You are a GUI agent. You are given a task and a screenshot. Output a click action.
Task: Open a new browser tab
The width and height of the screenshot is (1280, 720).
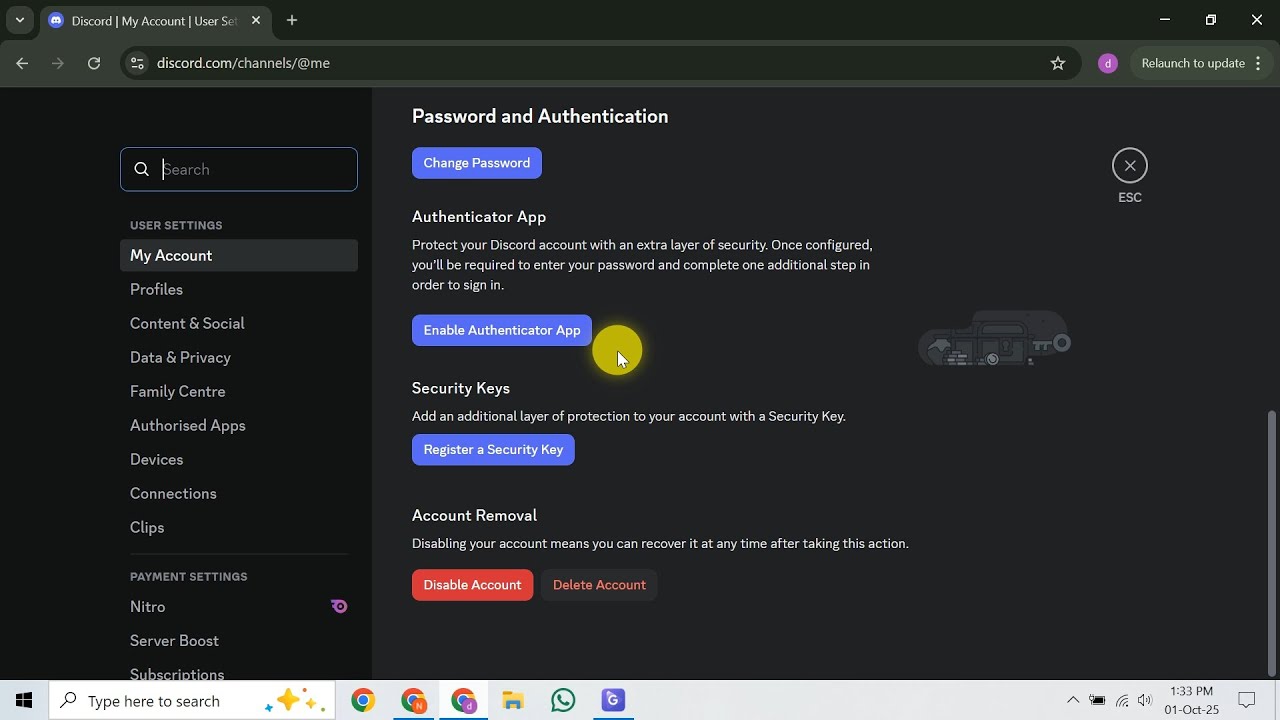(x=292, y=20)
